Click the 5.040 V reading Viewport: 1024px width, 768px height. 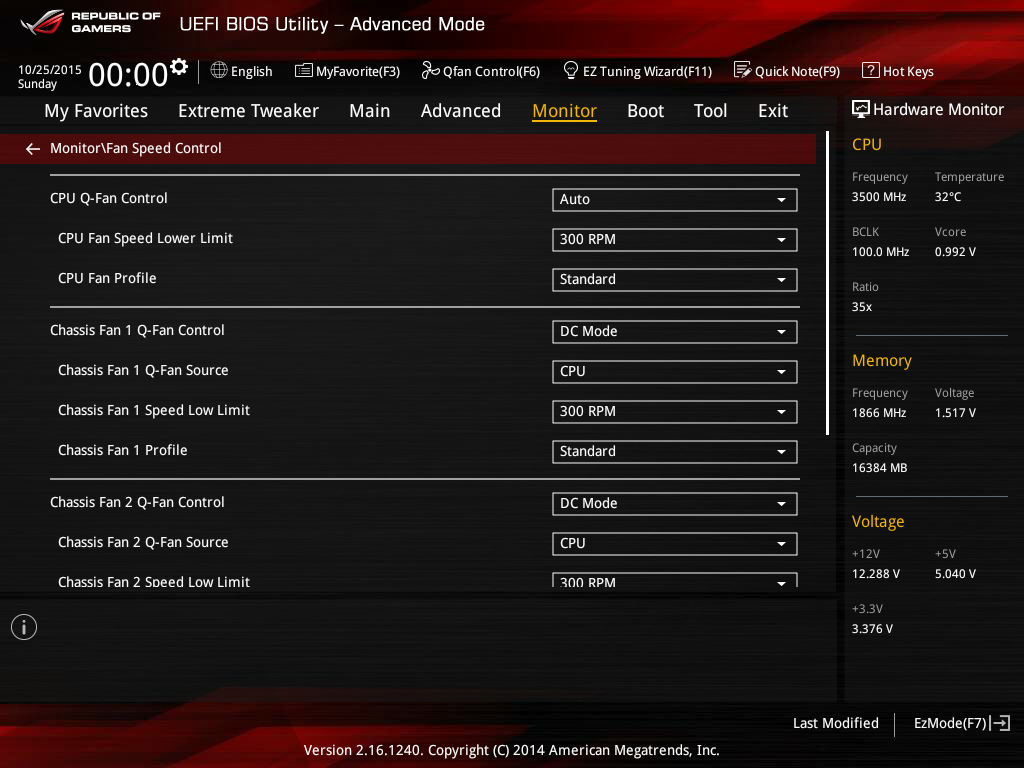(x=955, y=573)
